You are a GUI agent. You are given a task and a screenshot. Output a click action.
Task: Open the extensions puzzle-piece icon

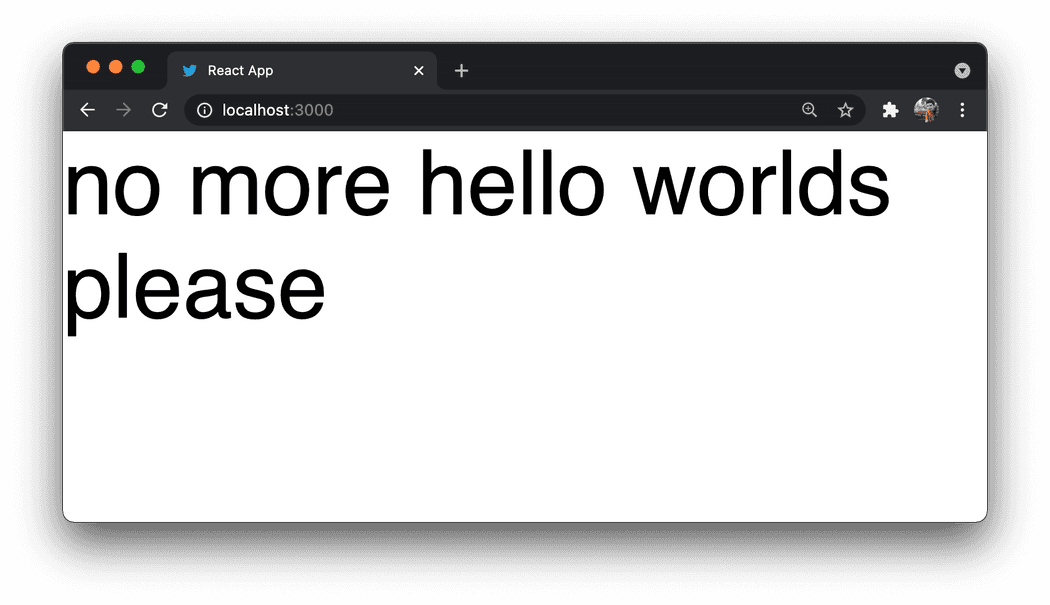[890, 110]
